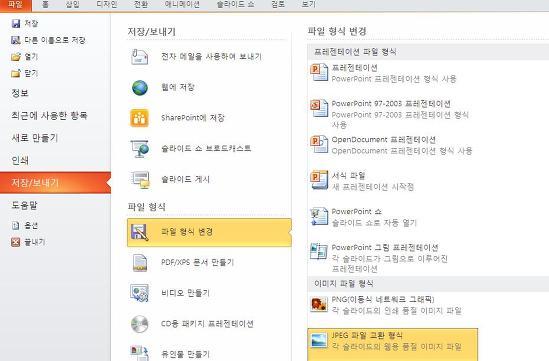This screenshot has height=361, width=549.
Task: Click the Exit (끝내기) red X icon
Action: point(16,242)
